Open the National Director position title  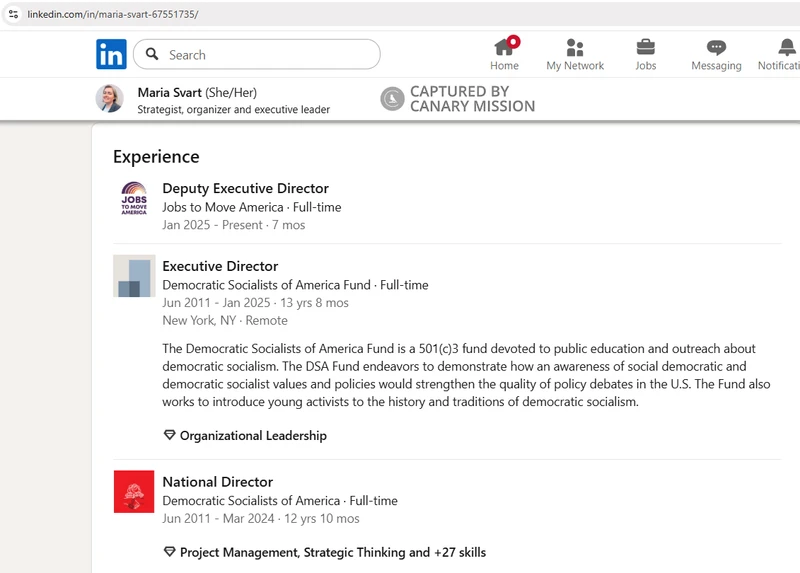217,482
